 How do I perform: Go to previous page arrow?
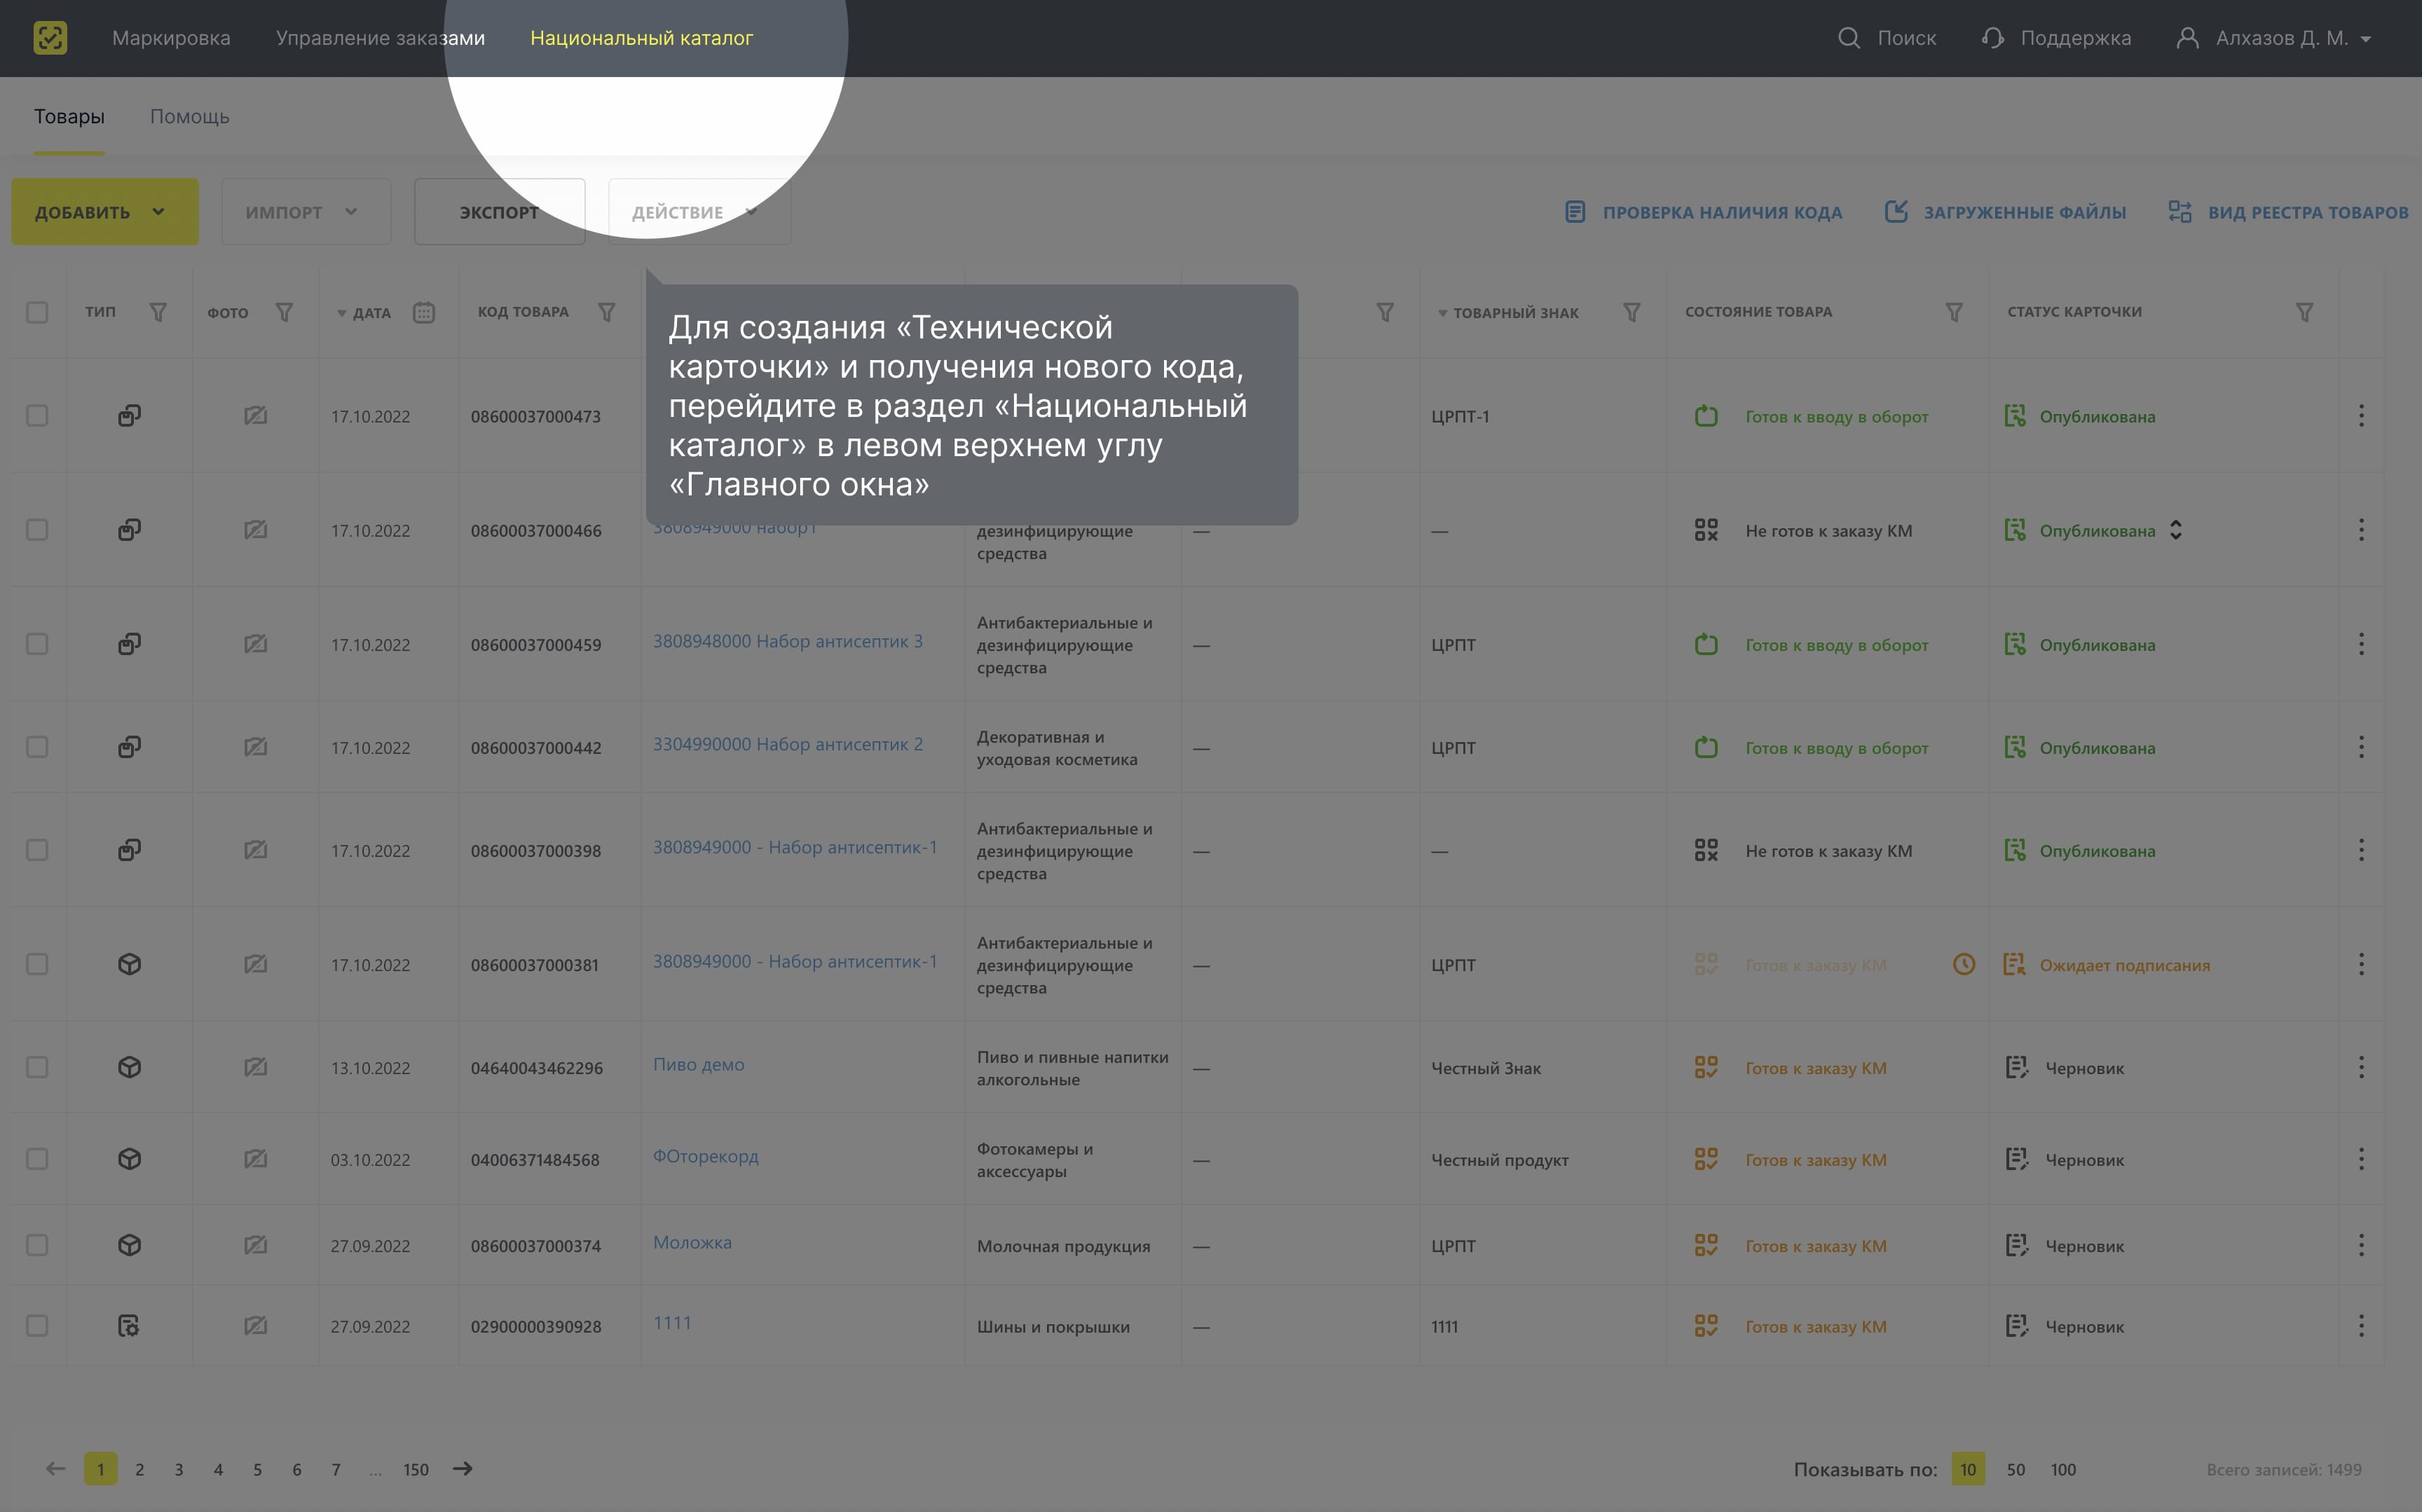pyautogui.click(x=56, y=1469)
